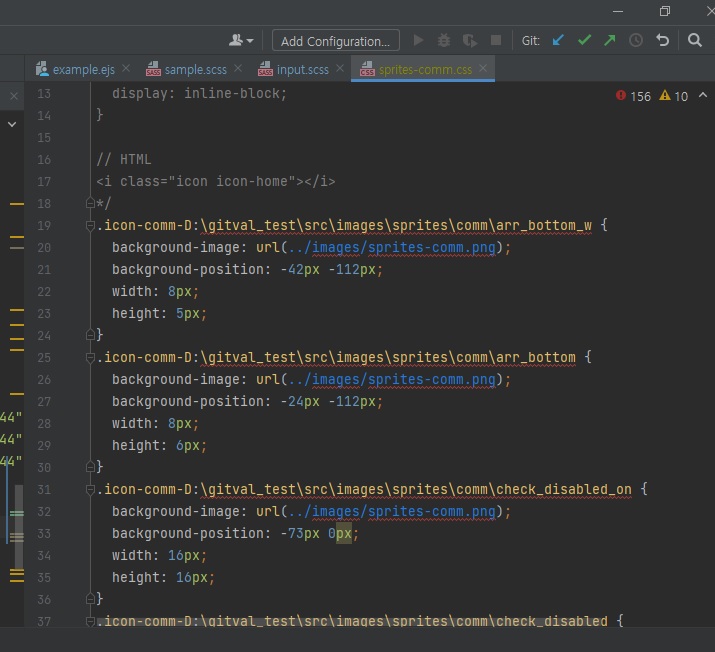Click the Git update project arrow icon
Image resolution: width=715 pixels, height=652 pixels.
pos(558,41)
